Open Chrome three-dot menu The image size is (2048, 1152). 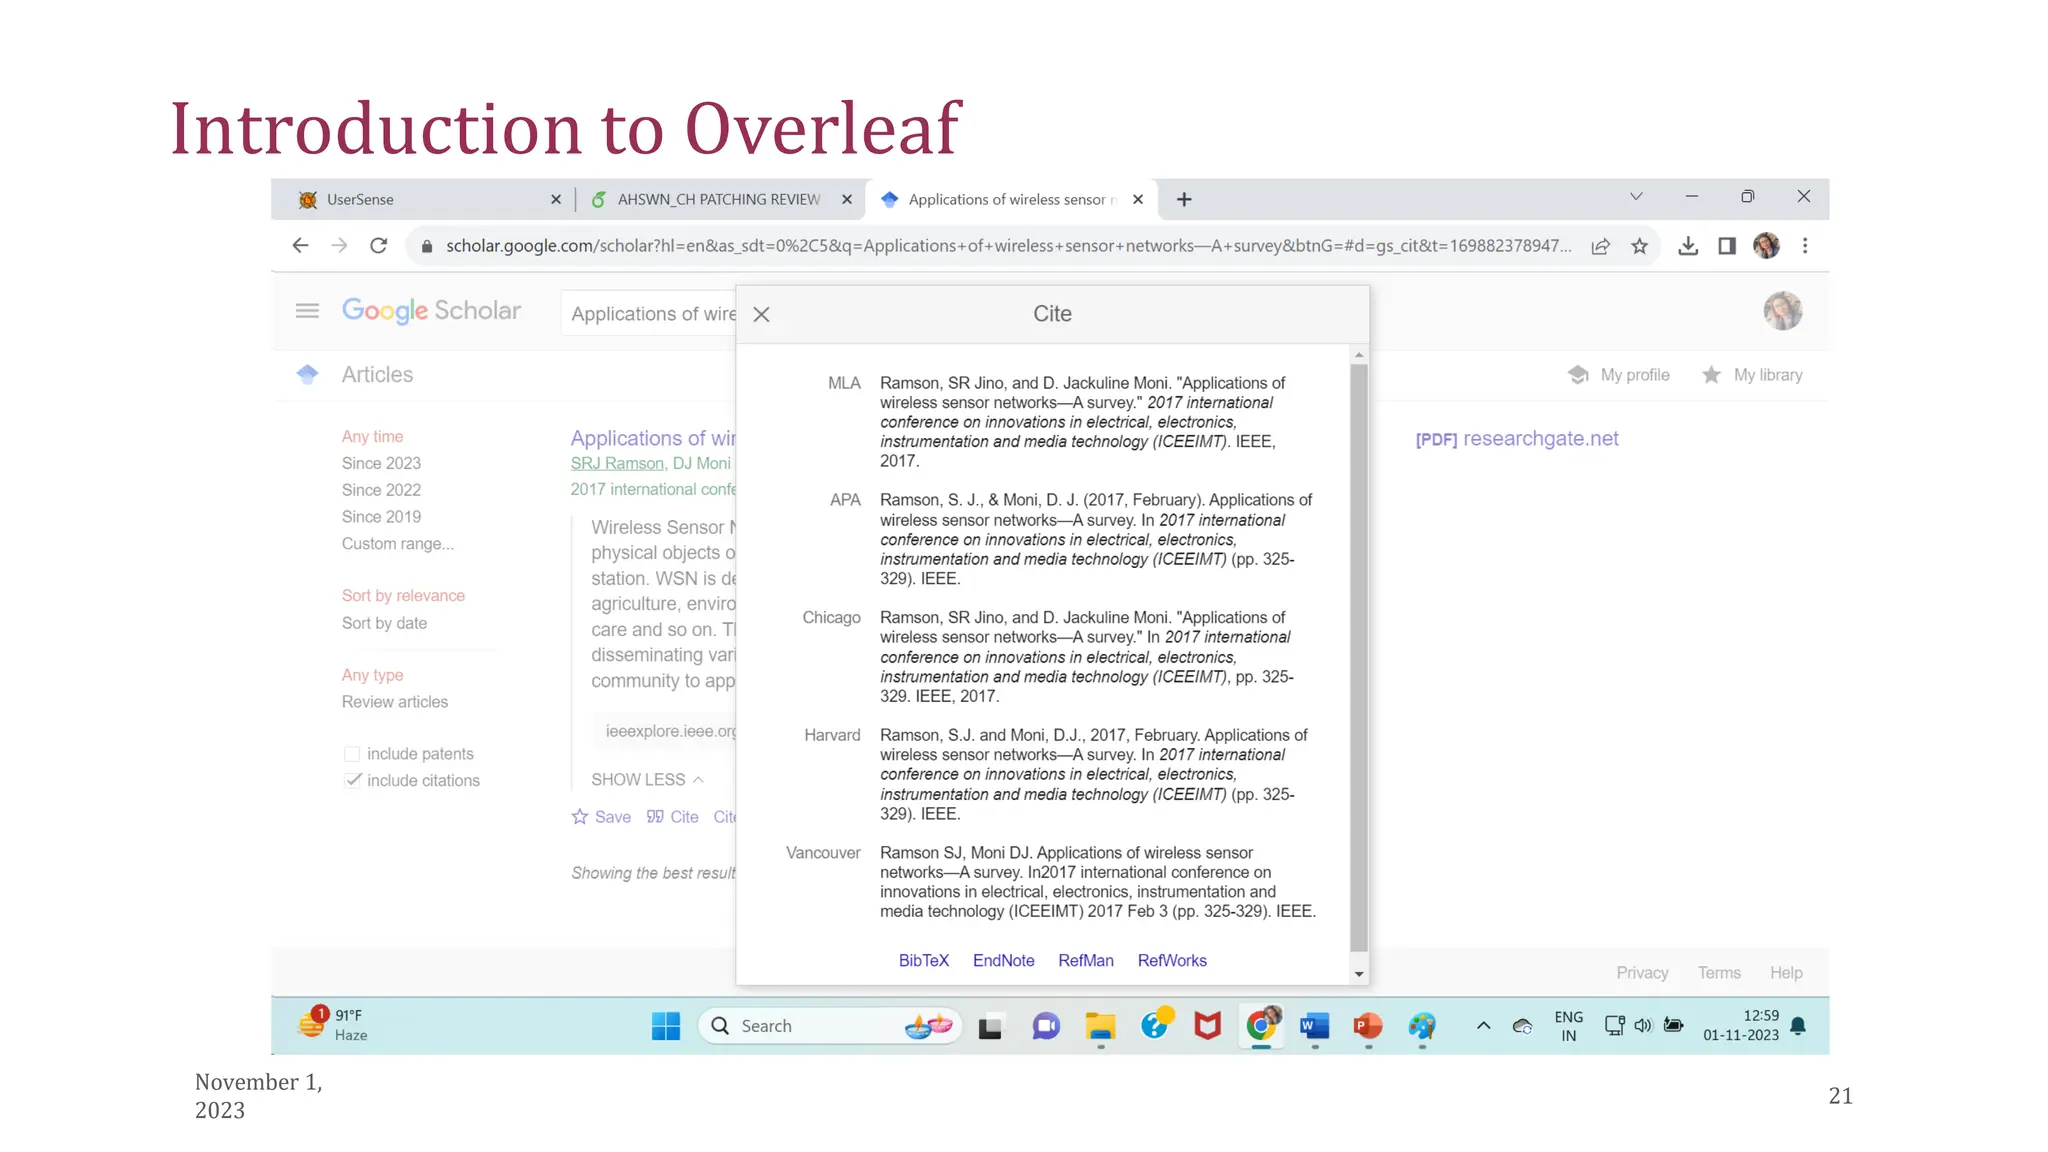click(x=1805, y=246)
